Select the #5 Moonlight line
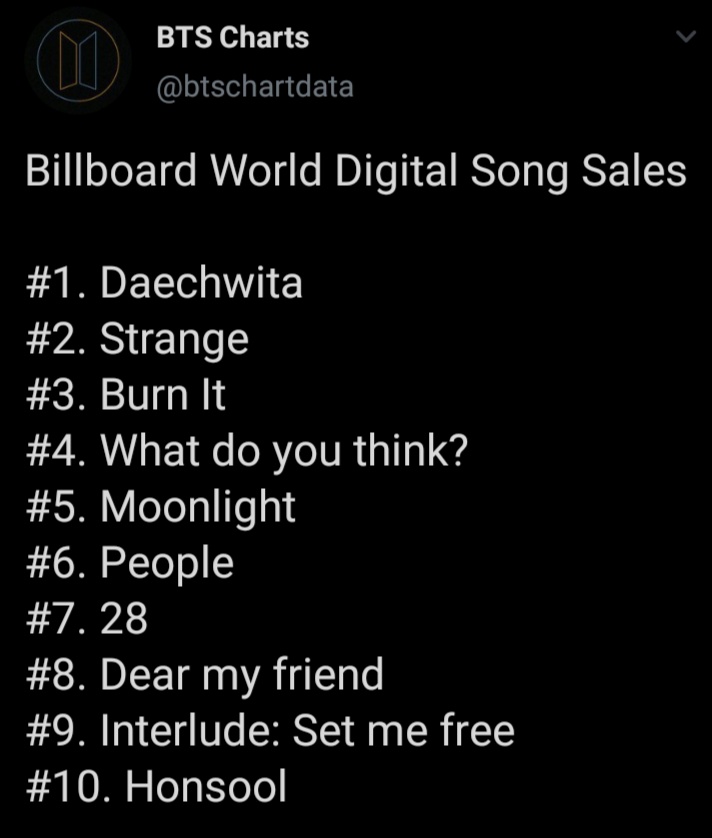The height and width of the screenshot is (838, 712). coord(160,507)
